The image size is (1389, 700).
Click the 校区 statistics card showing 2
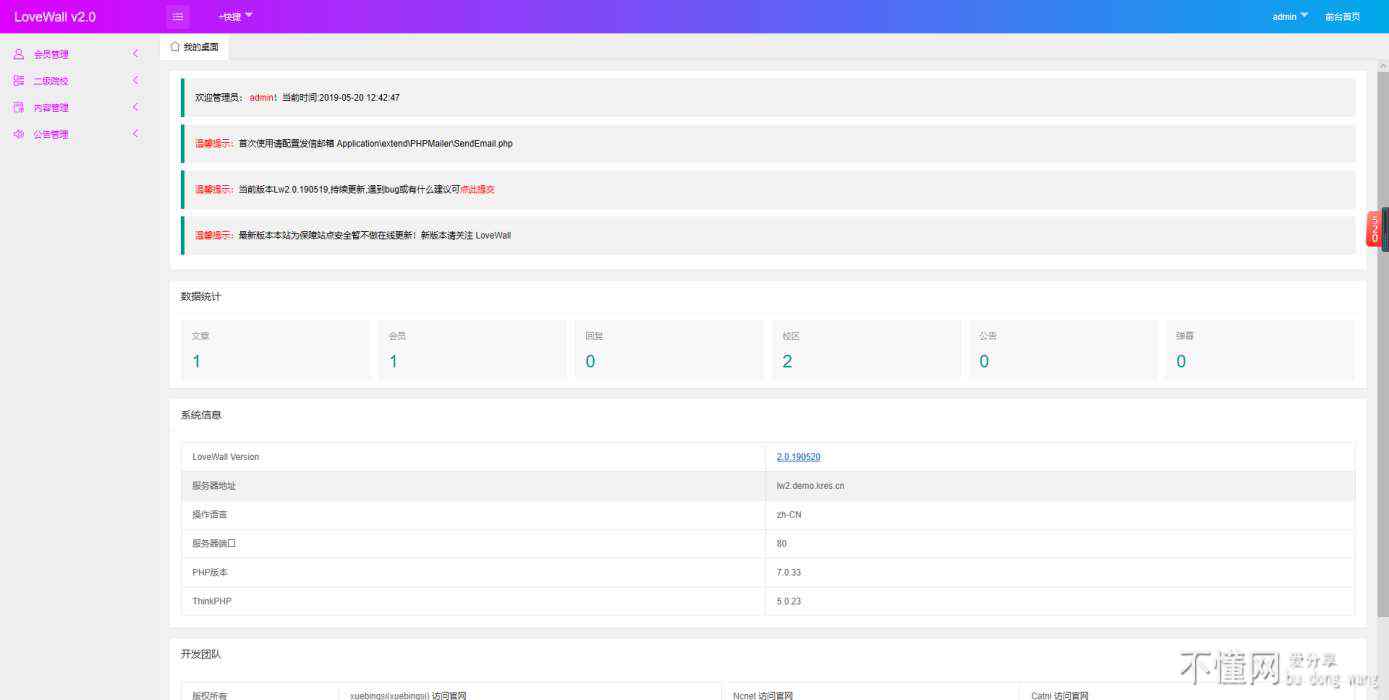coord(865,350)
